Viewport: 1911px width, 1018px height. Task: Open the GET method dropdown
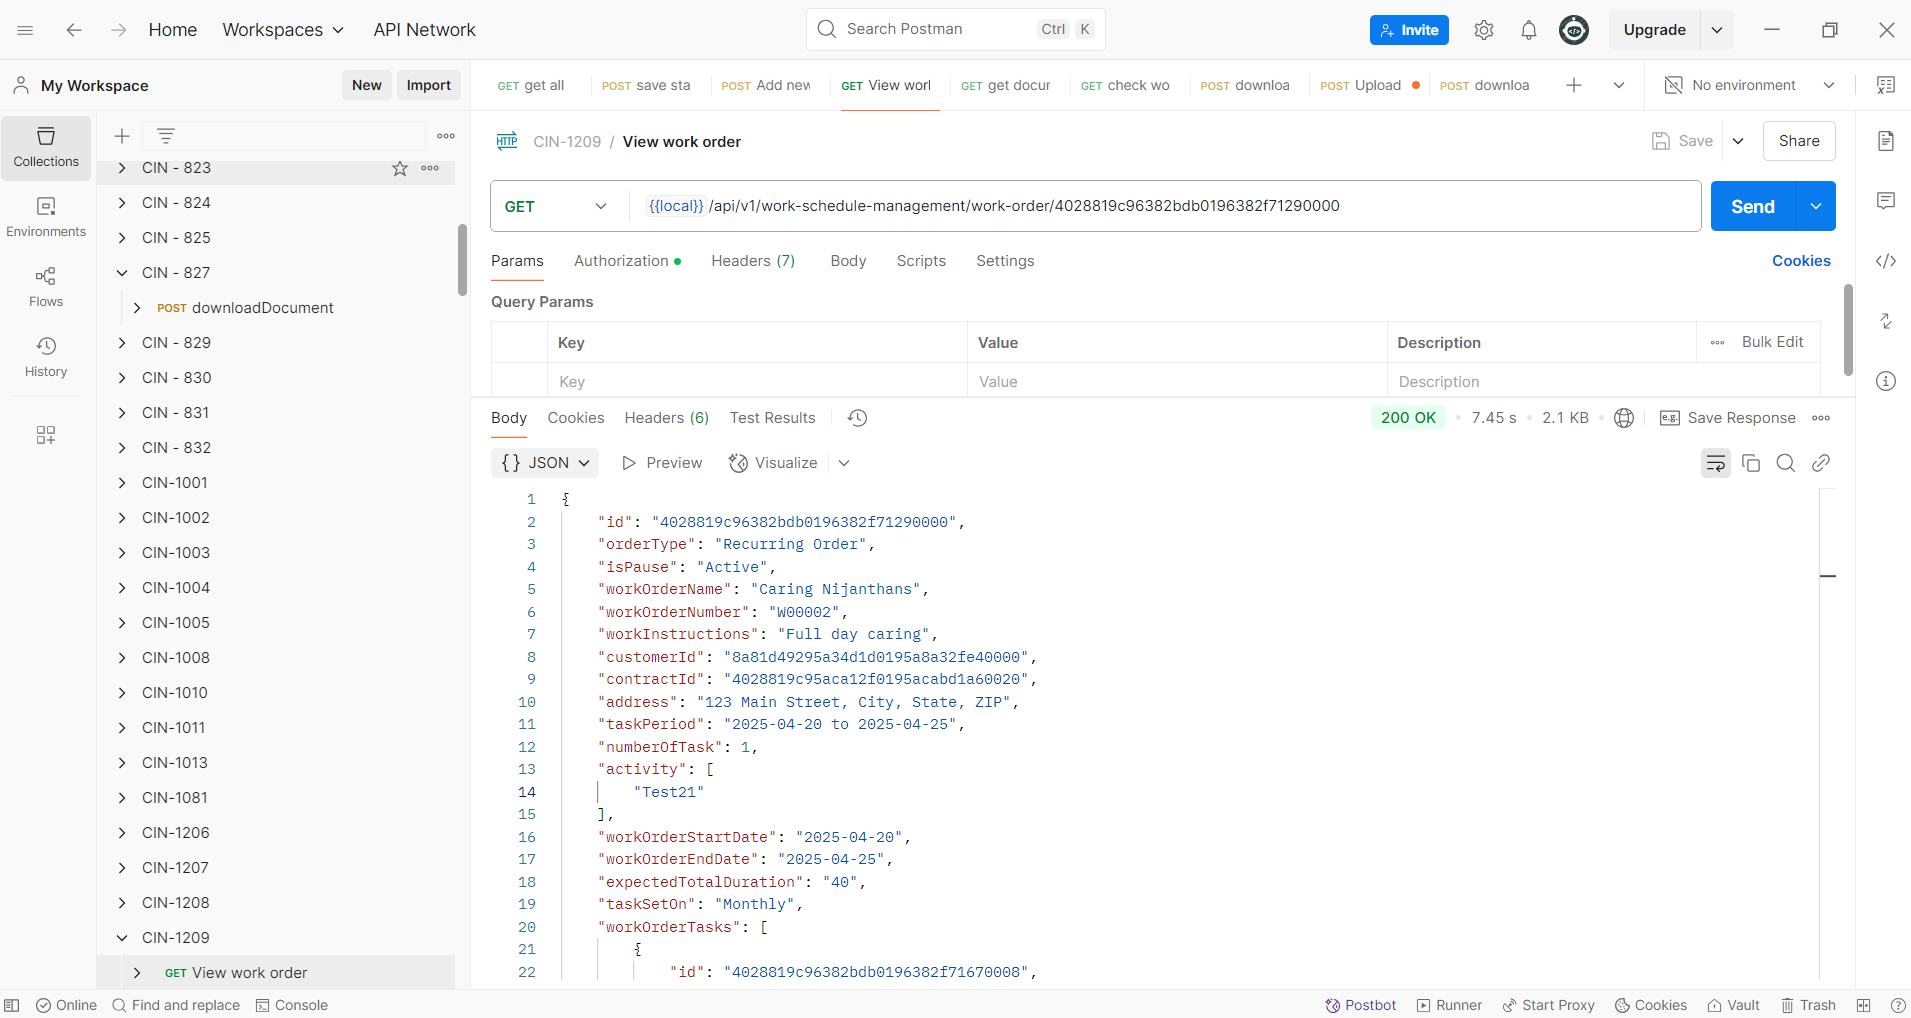pyautogui.click(x=556, y=206)
